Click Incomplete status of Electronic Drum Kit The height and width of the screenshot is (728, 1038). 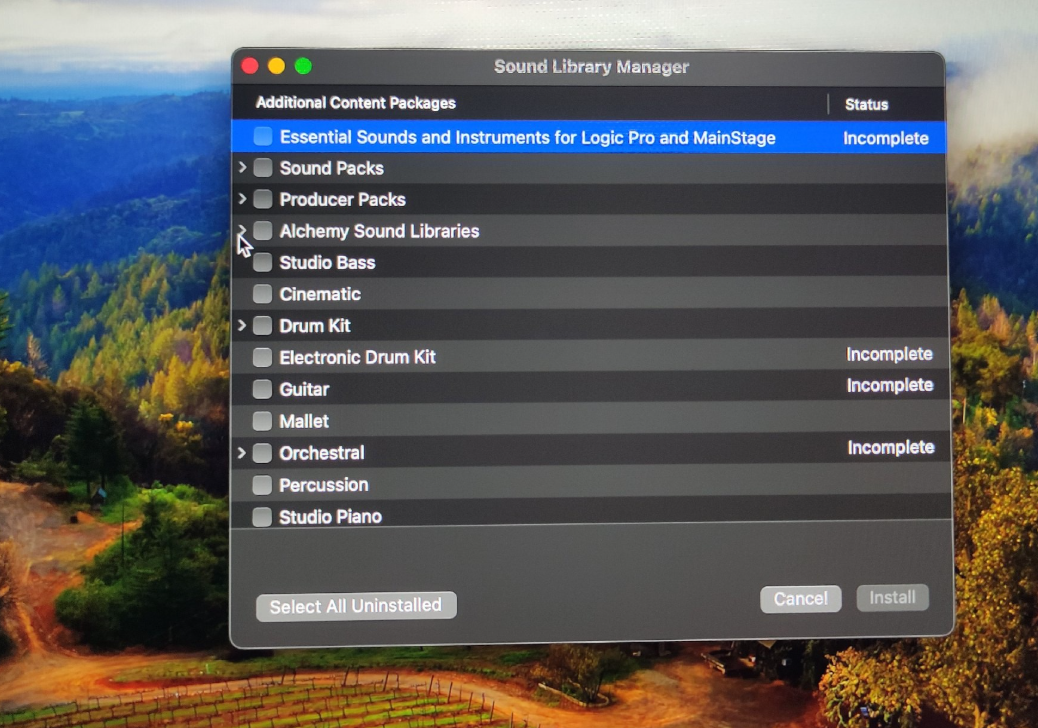pyautogui.click(x=890, y=354)
